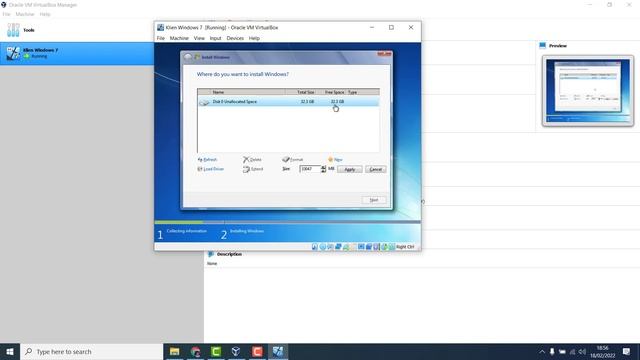This screenshot has width=640, height=360.
Task: Click the VM preview thumbnail
Action: pos(588,91)
